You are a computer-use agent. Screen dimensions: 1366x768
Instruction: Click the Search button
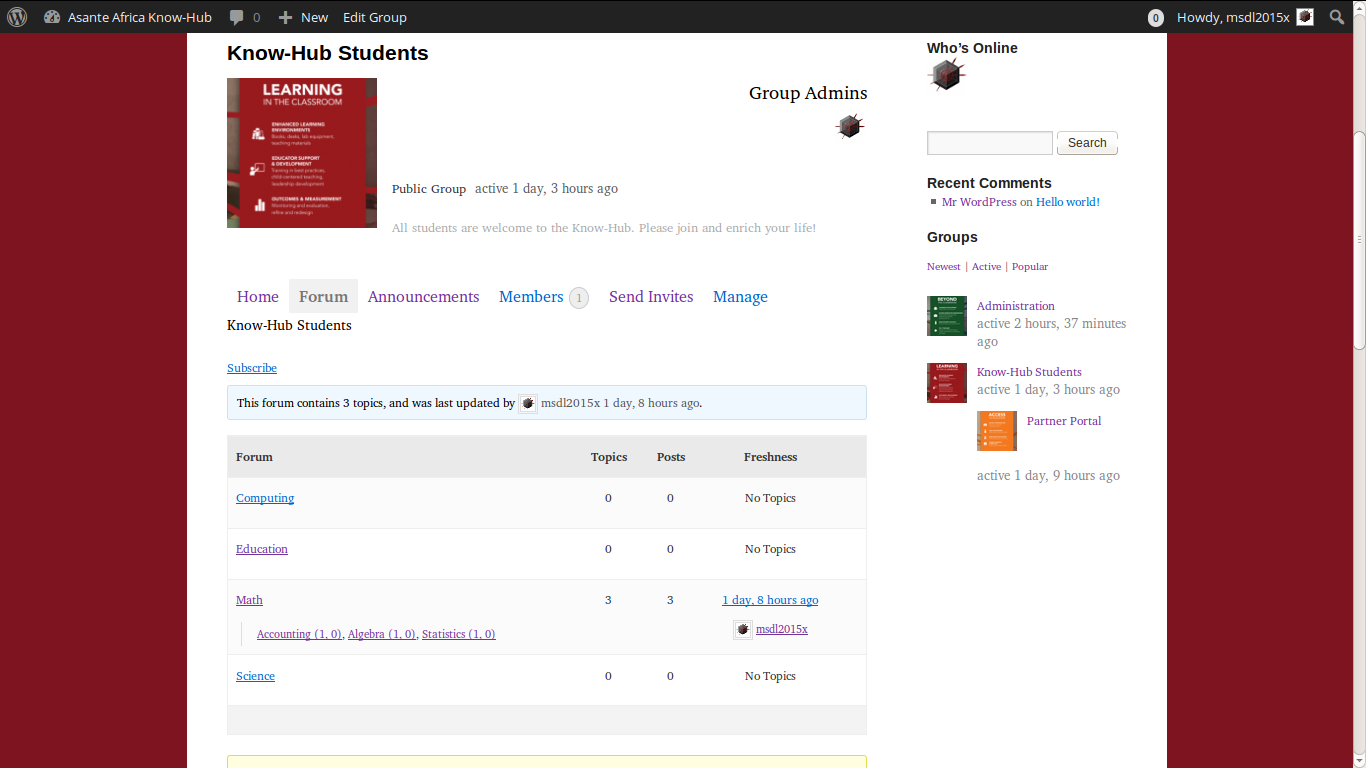(x=1087, y=143)
